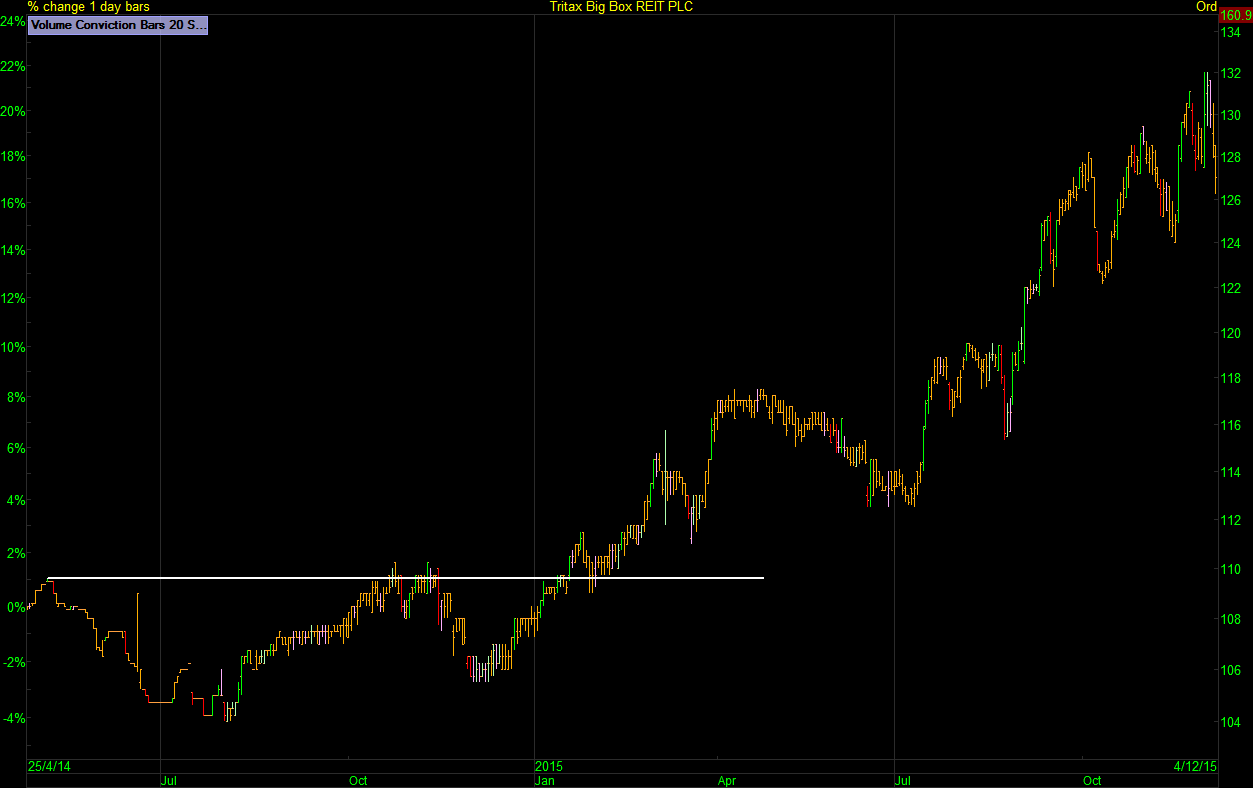
Task: Click the Volume Conviction Bars indicator label
Action: (118, 26)
